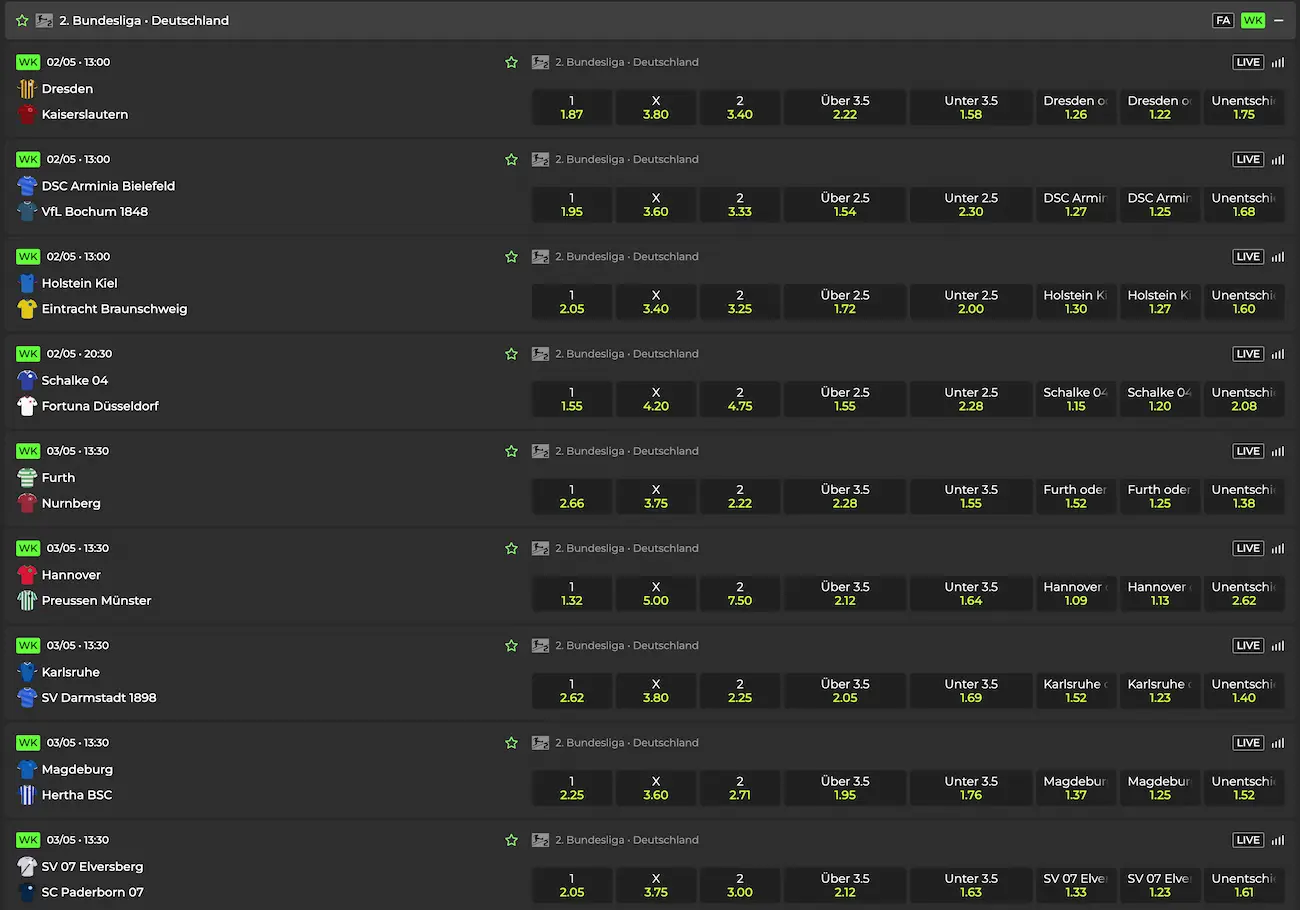Favorite the 2. Bundesliga league header star
The image size is (1300, 910).
point(22,20)
